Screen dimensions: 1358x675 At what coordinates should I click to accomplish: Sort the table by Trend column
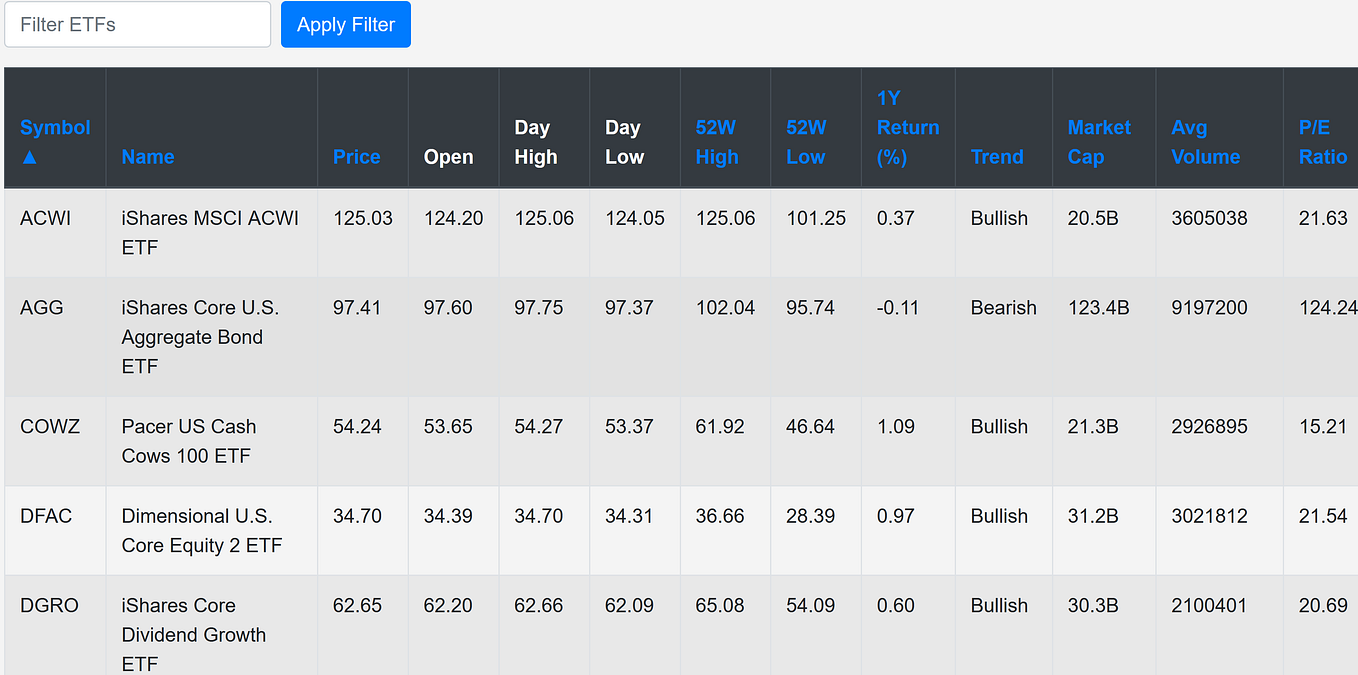997,157
